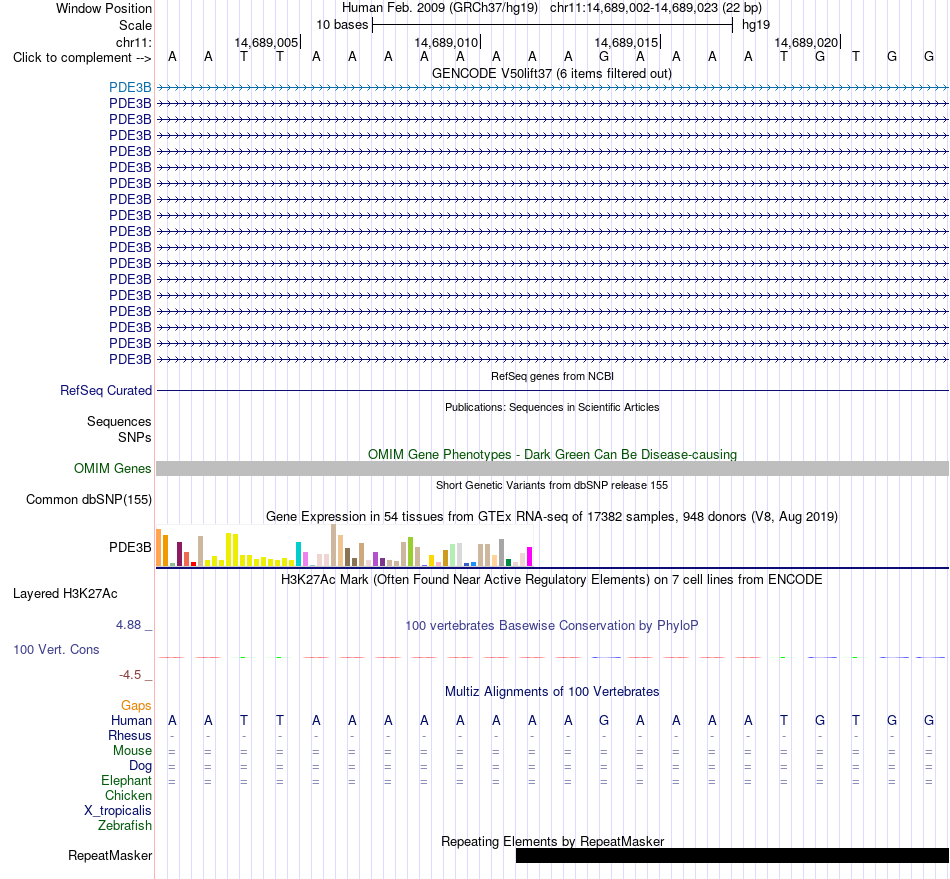The height and width of the screenshot is (879, 950).
Task: Click the 14,689,010 ruler position
Action: pyautogui.click(x=446, y=42)
